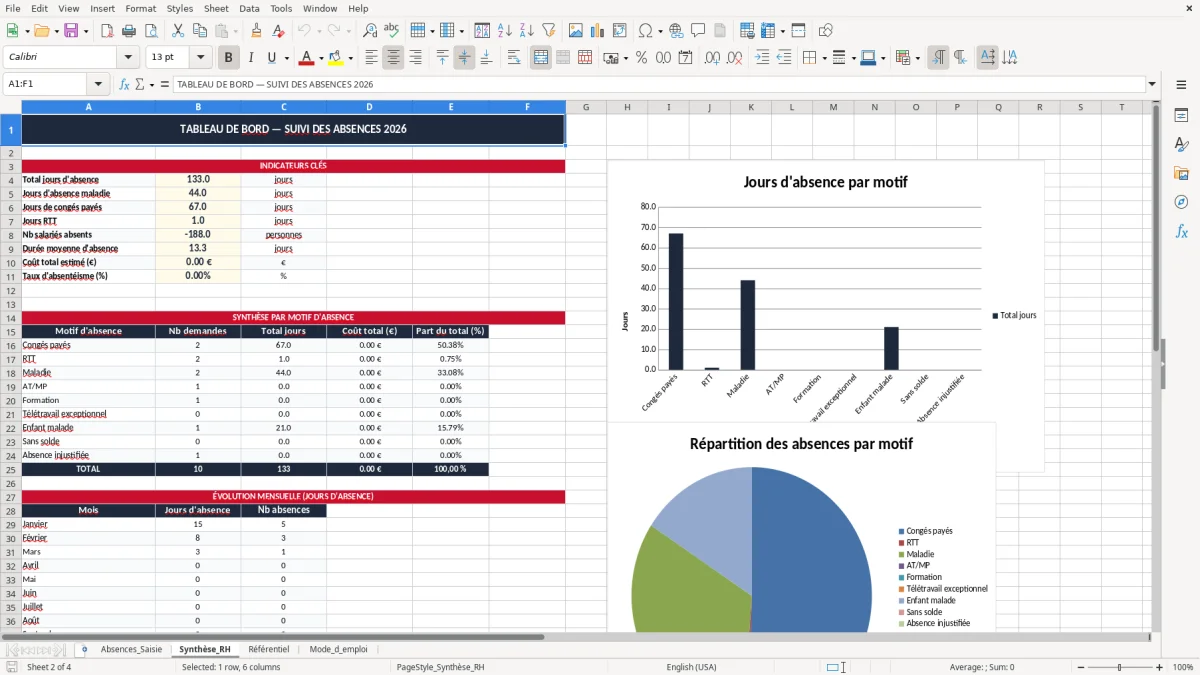The image size is (1200, 675).
Task: Switch to Référentiel sheet tab
Action: coord(269,649)
